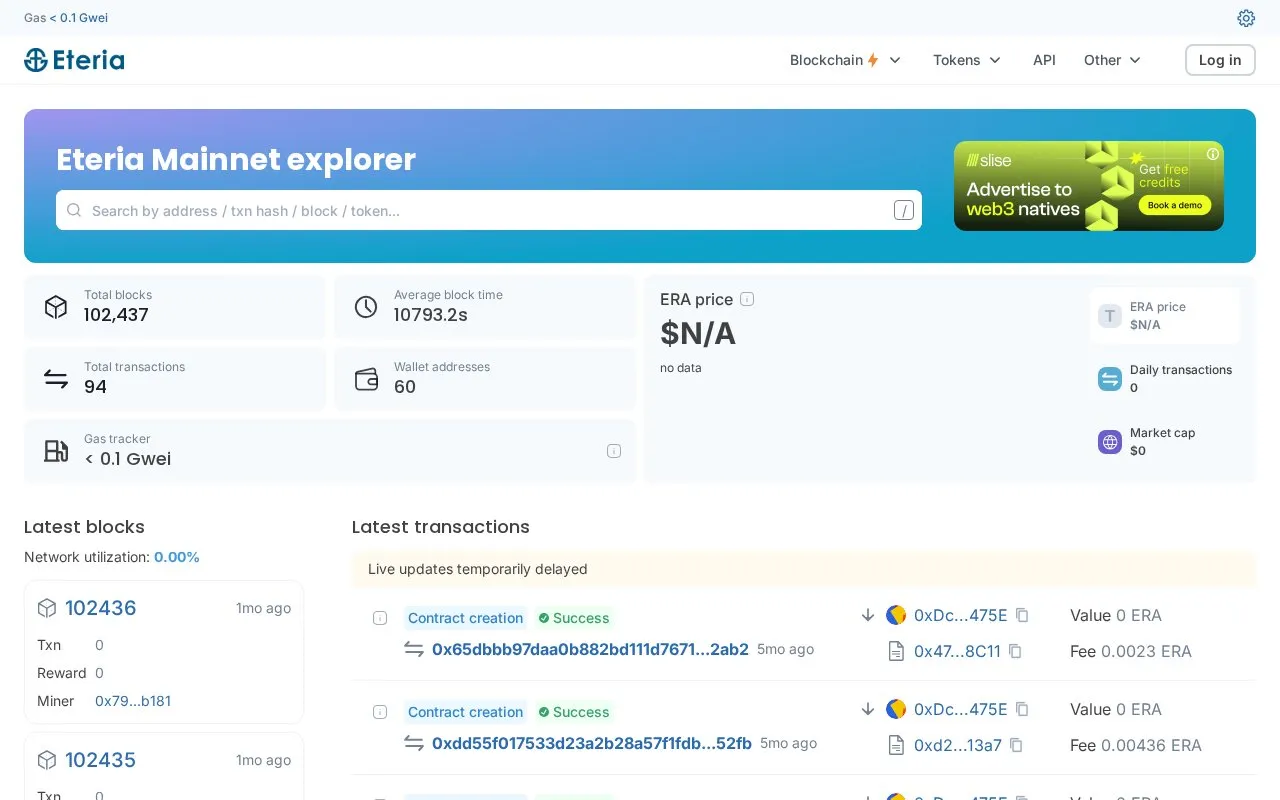Click the Eteria logo
This screenshot has width=1280, height=800.
[75, 60]
